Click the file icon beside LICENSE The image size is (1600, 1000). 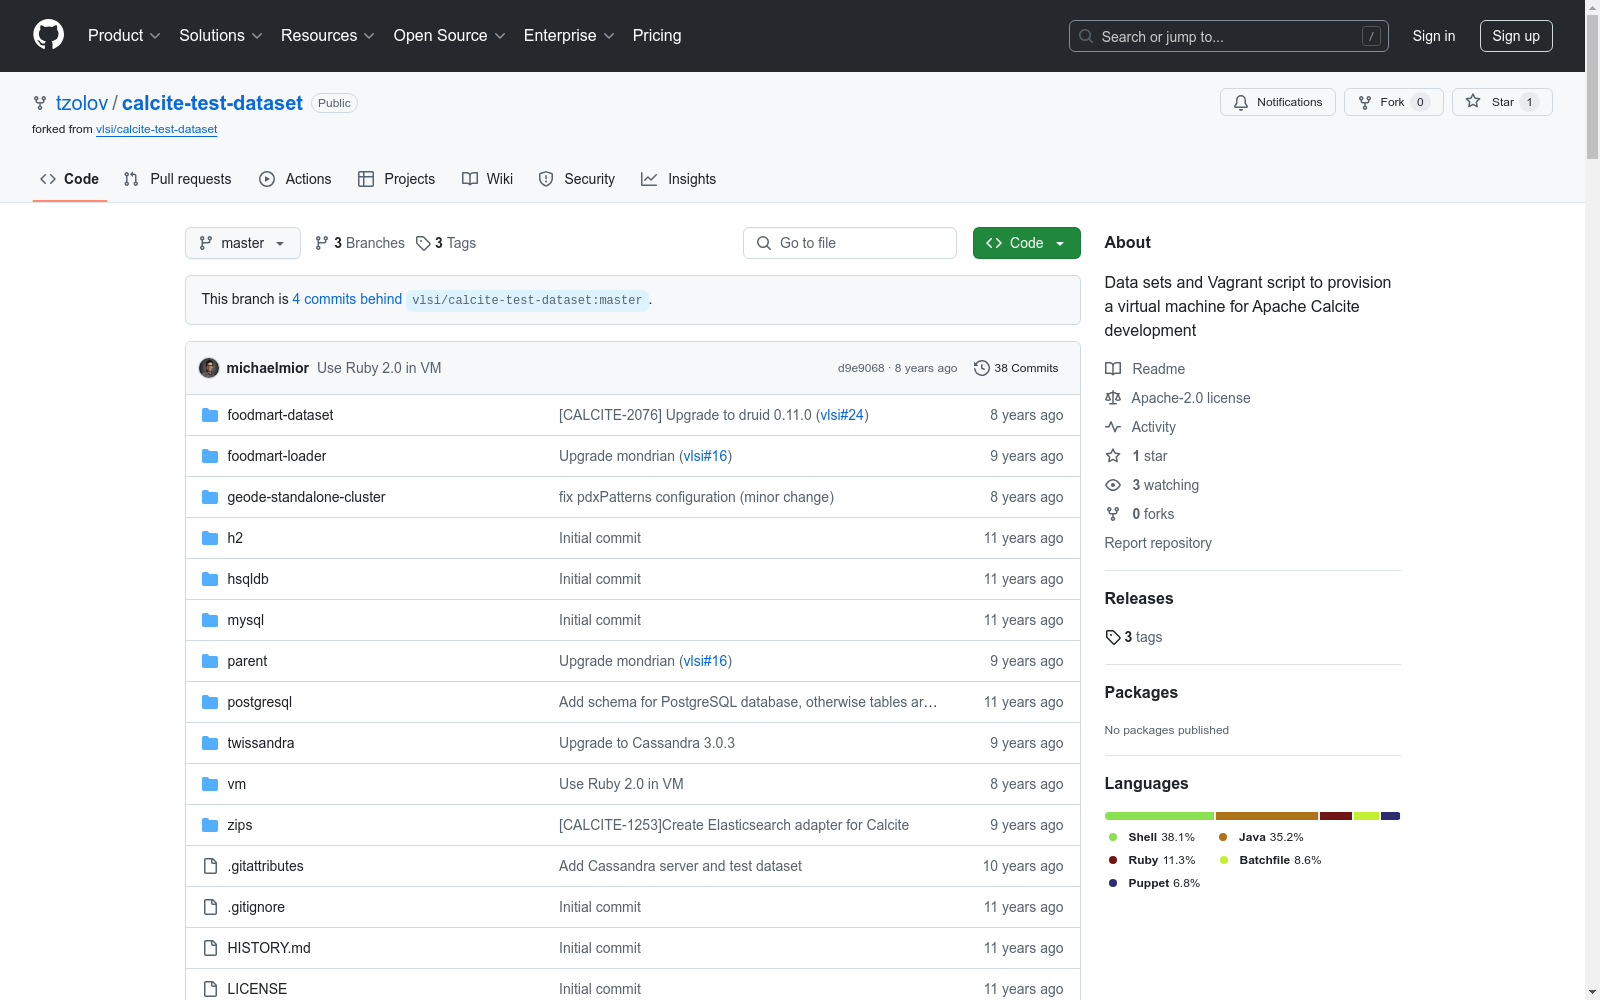pos(210,989)
